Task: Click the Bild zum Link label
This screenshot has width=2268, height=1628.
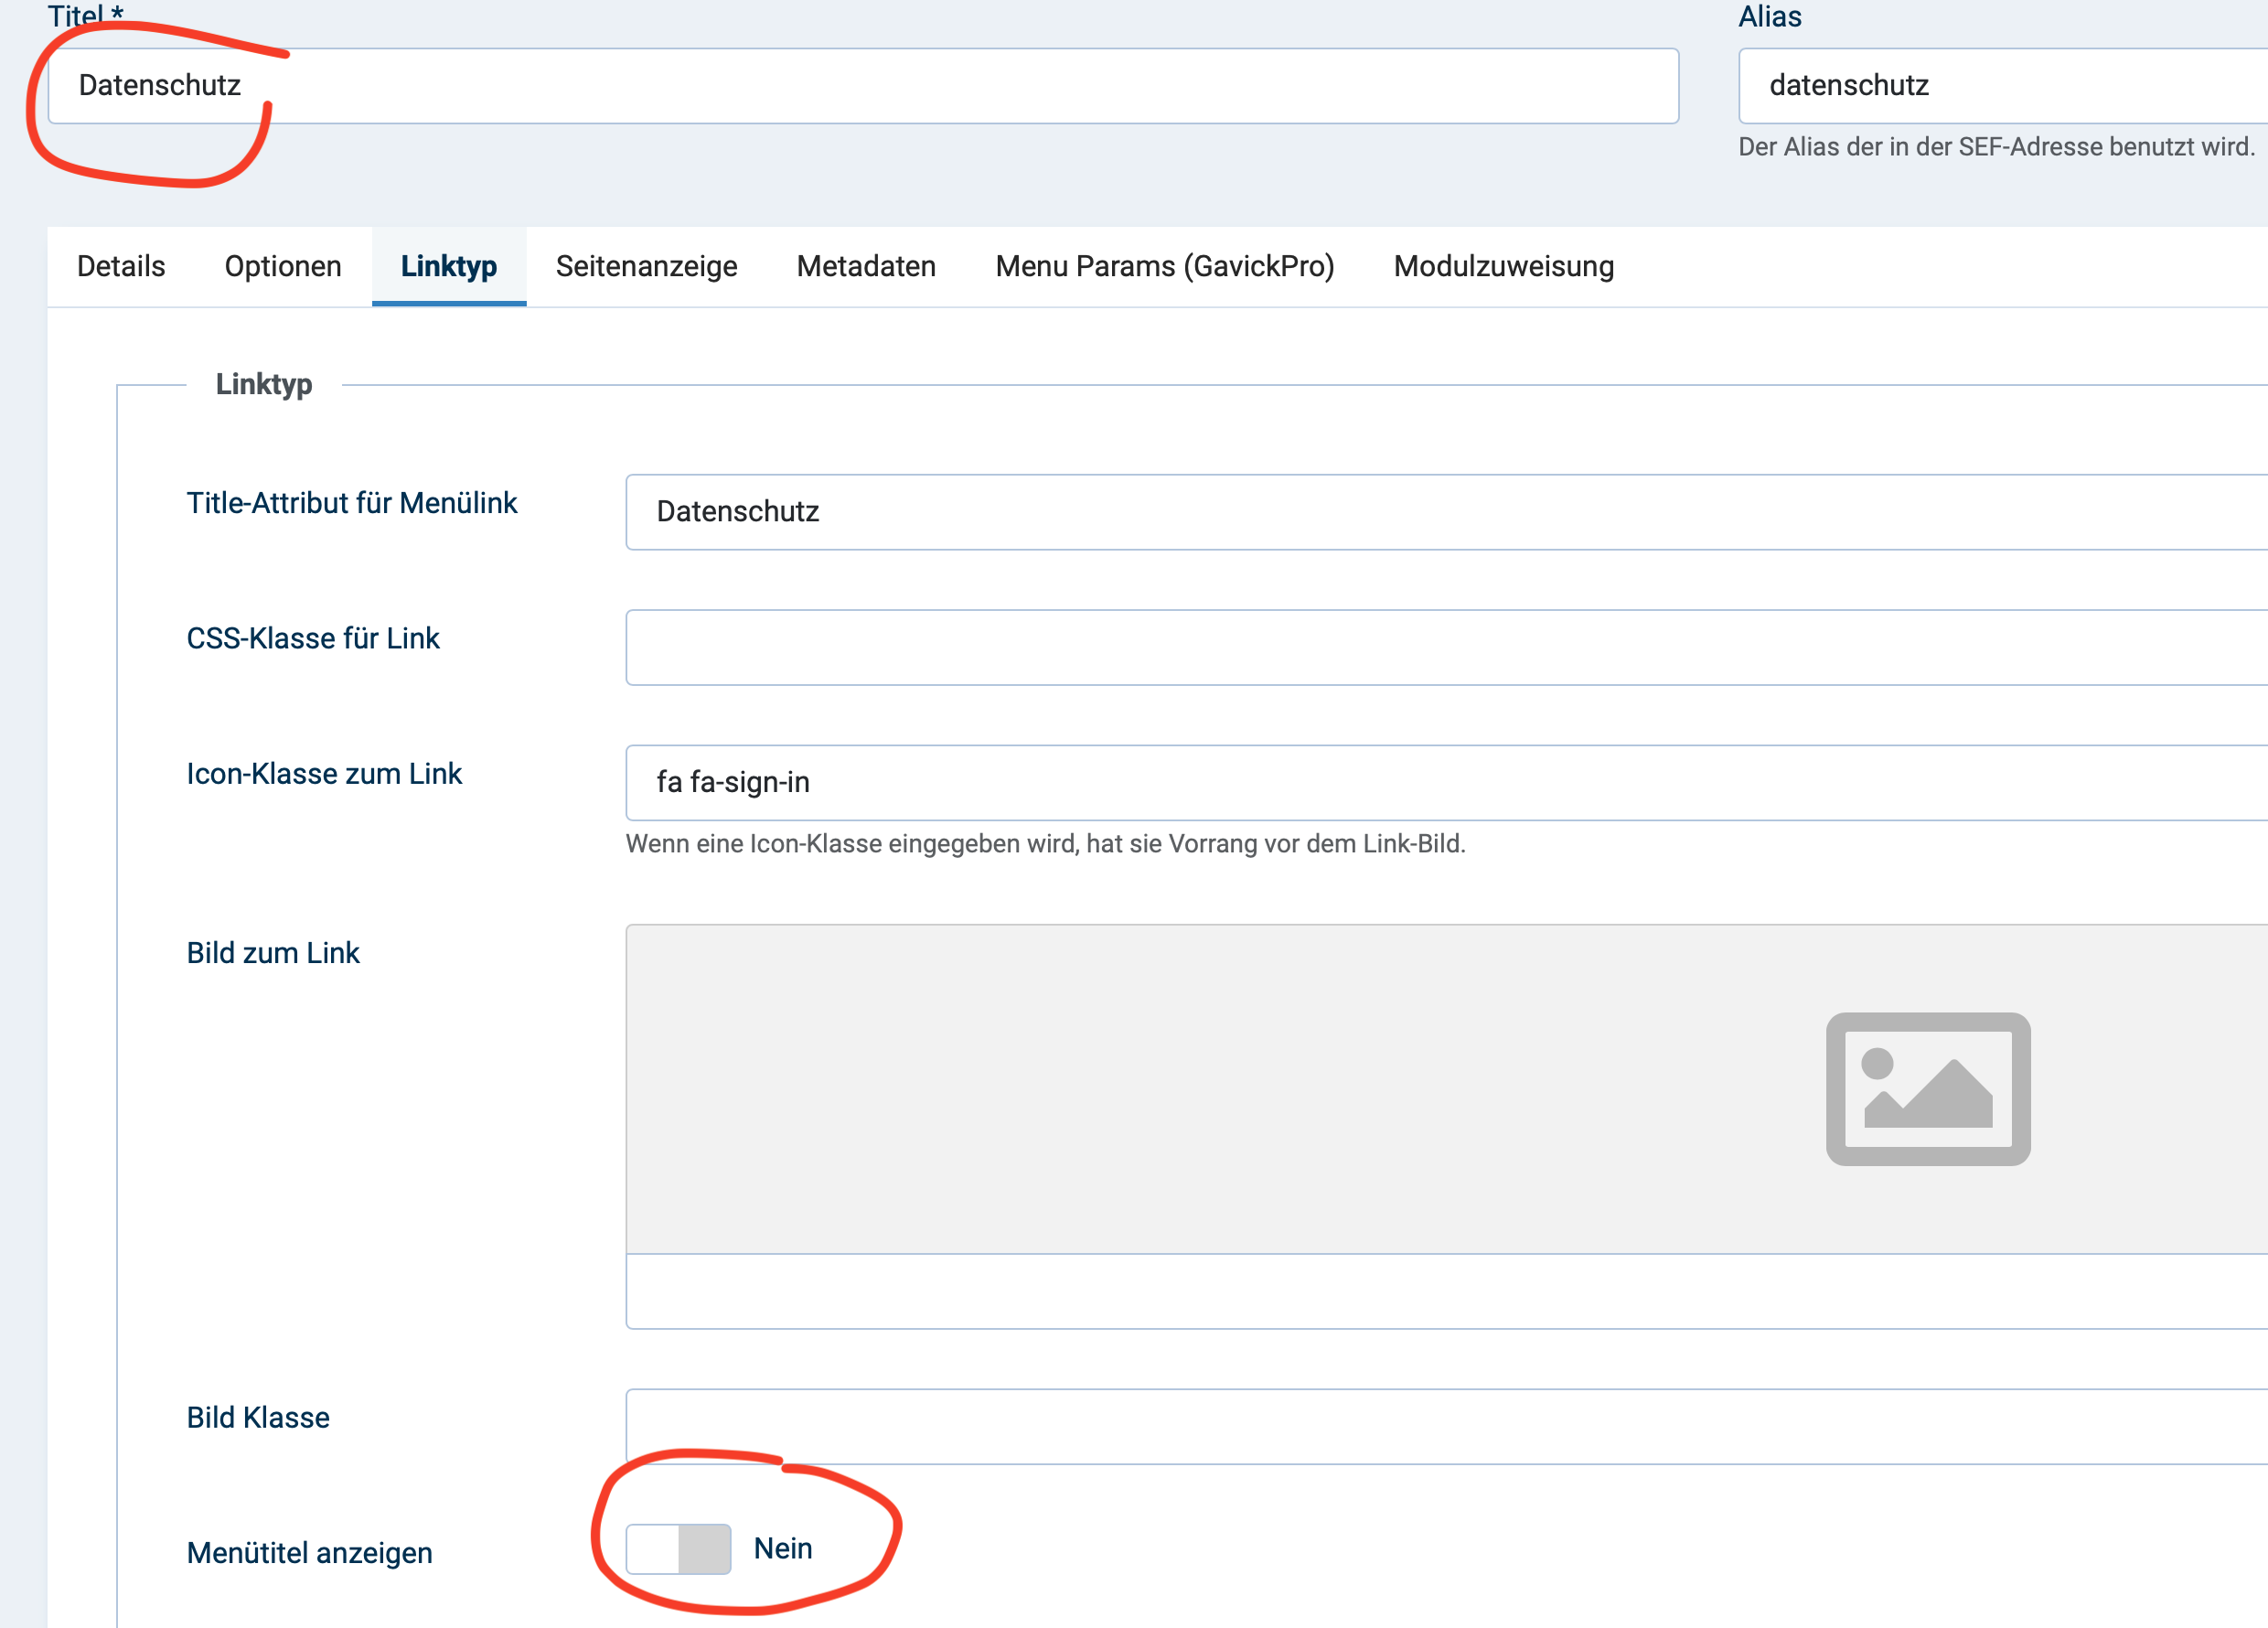Action: (x=272, y=952)
